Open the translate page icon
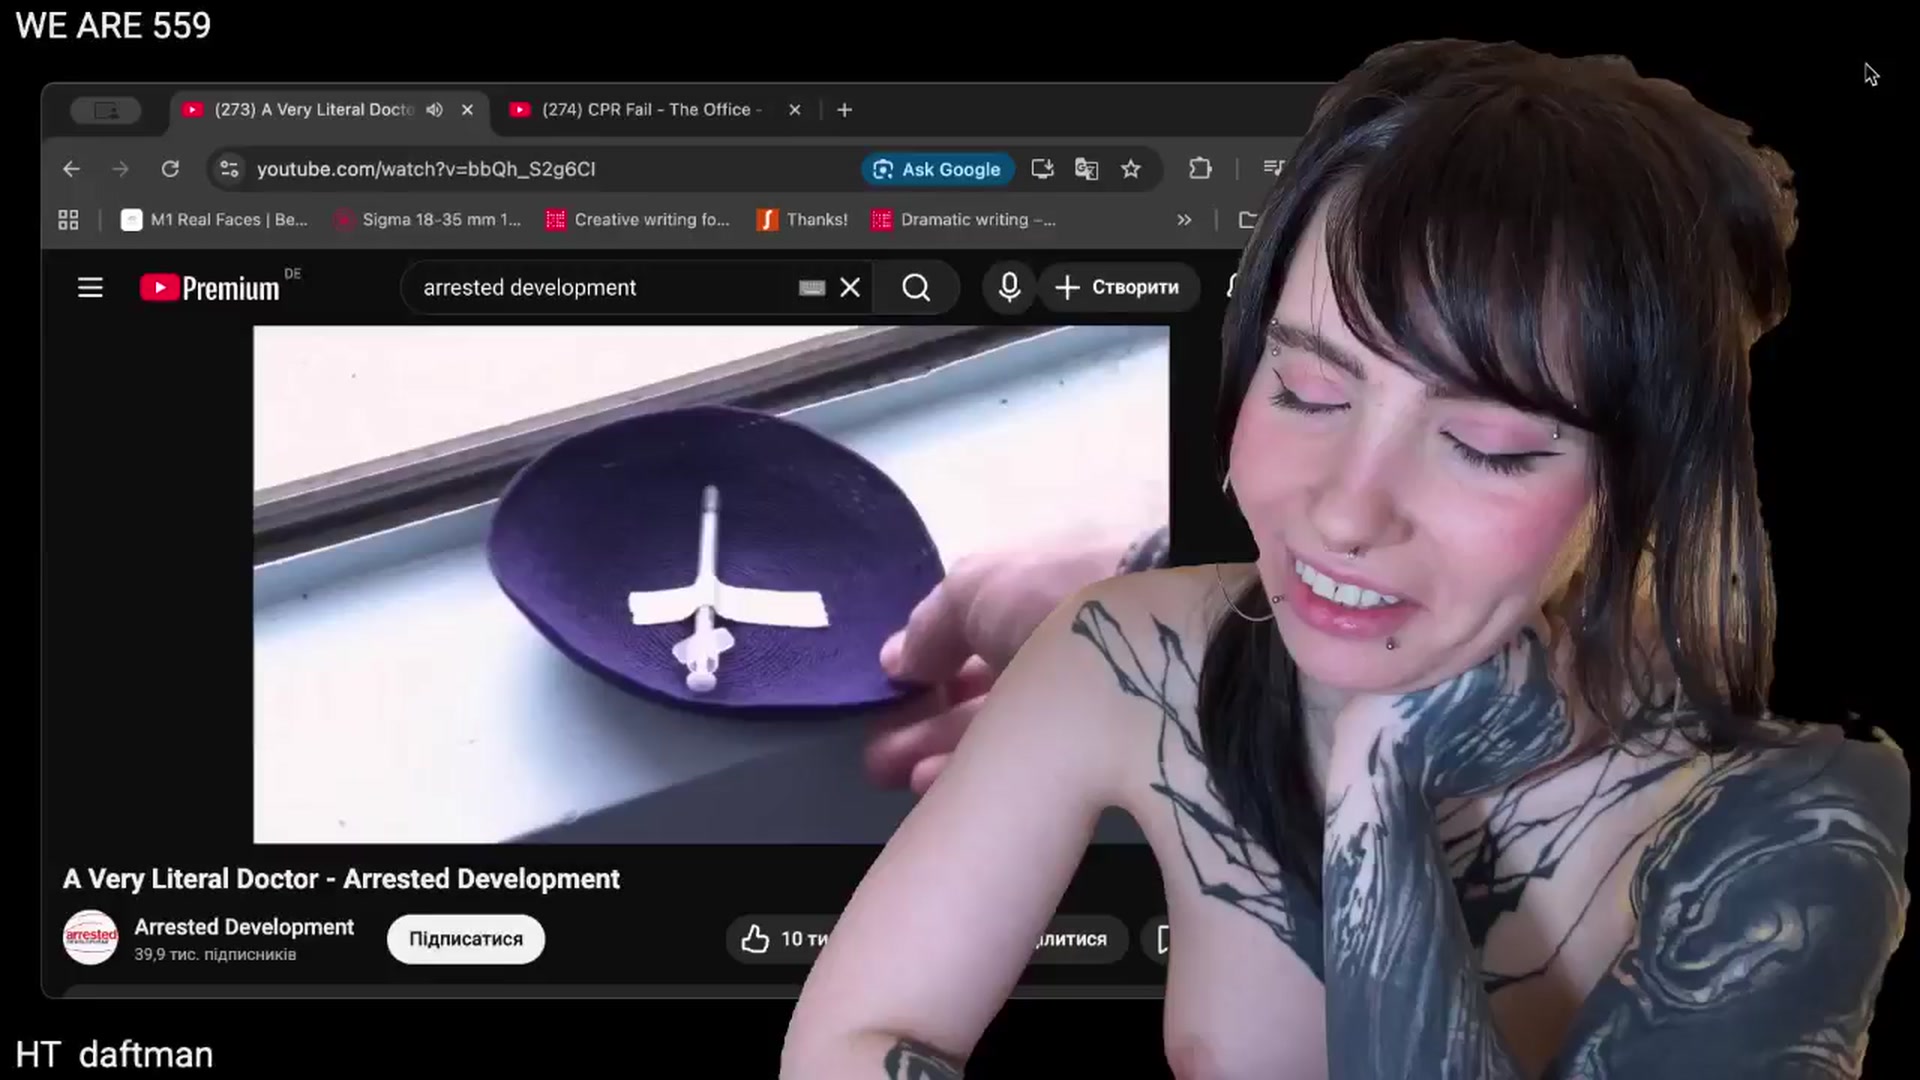The image size is (1920, 1080). pos(1086,169)
